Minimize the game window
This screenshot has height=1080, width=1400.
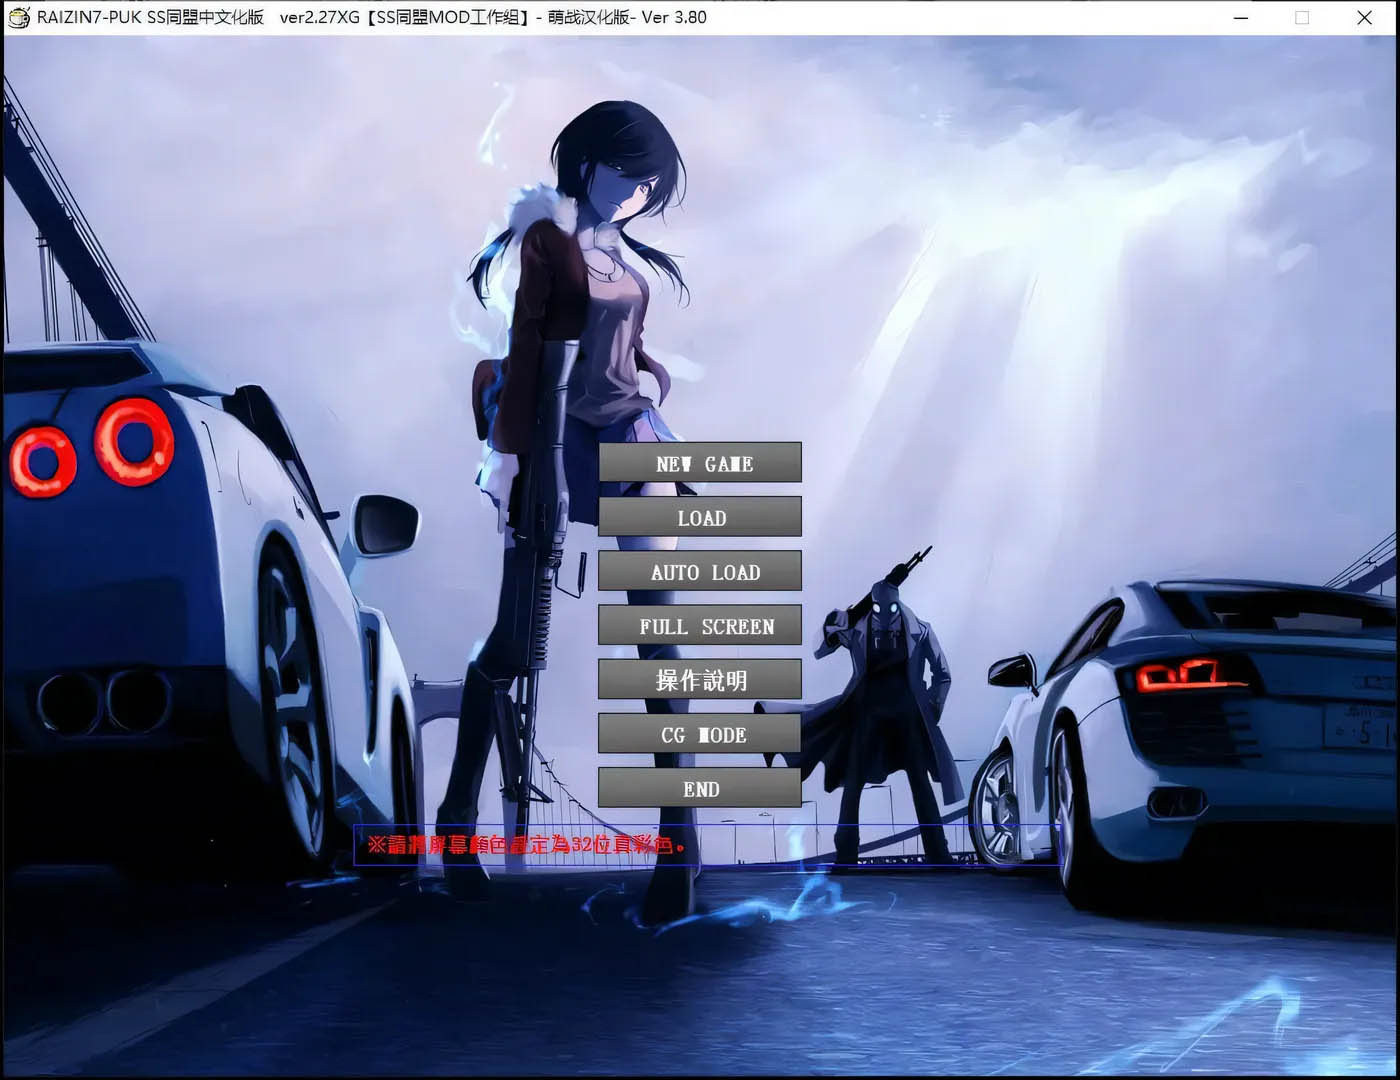point(1241,17)
